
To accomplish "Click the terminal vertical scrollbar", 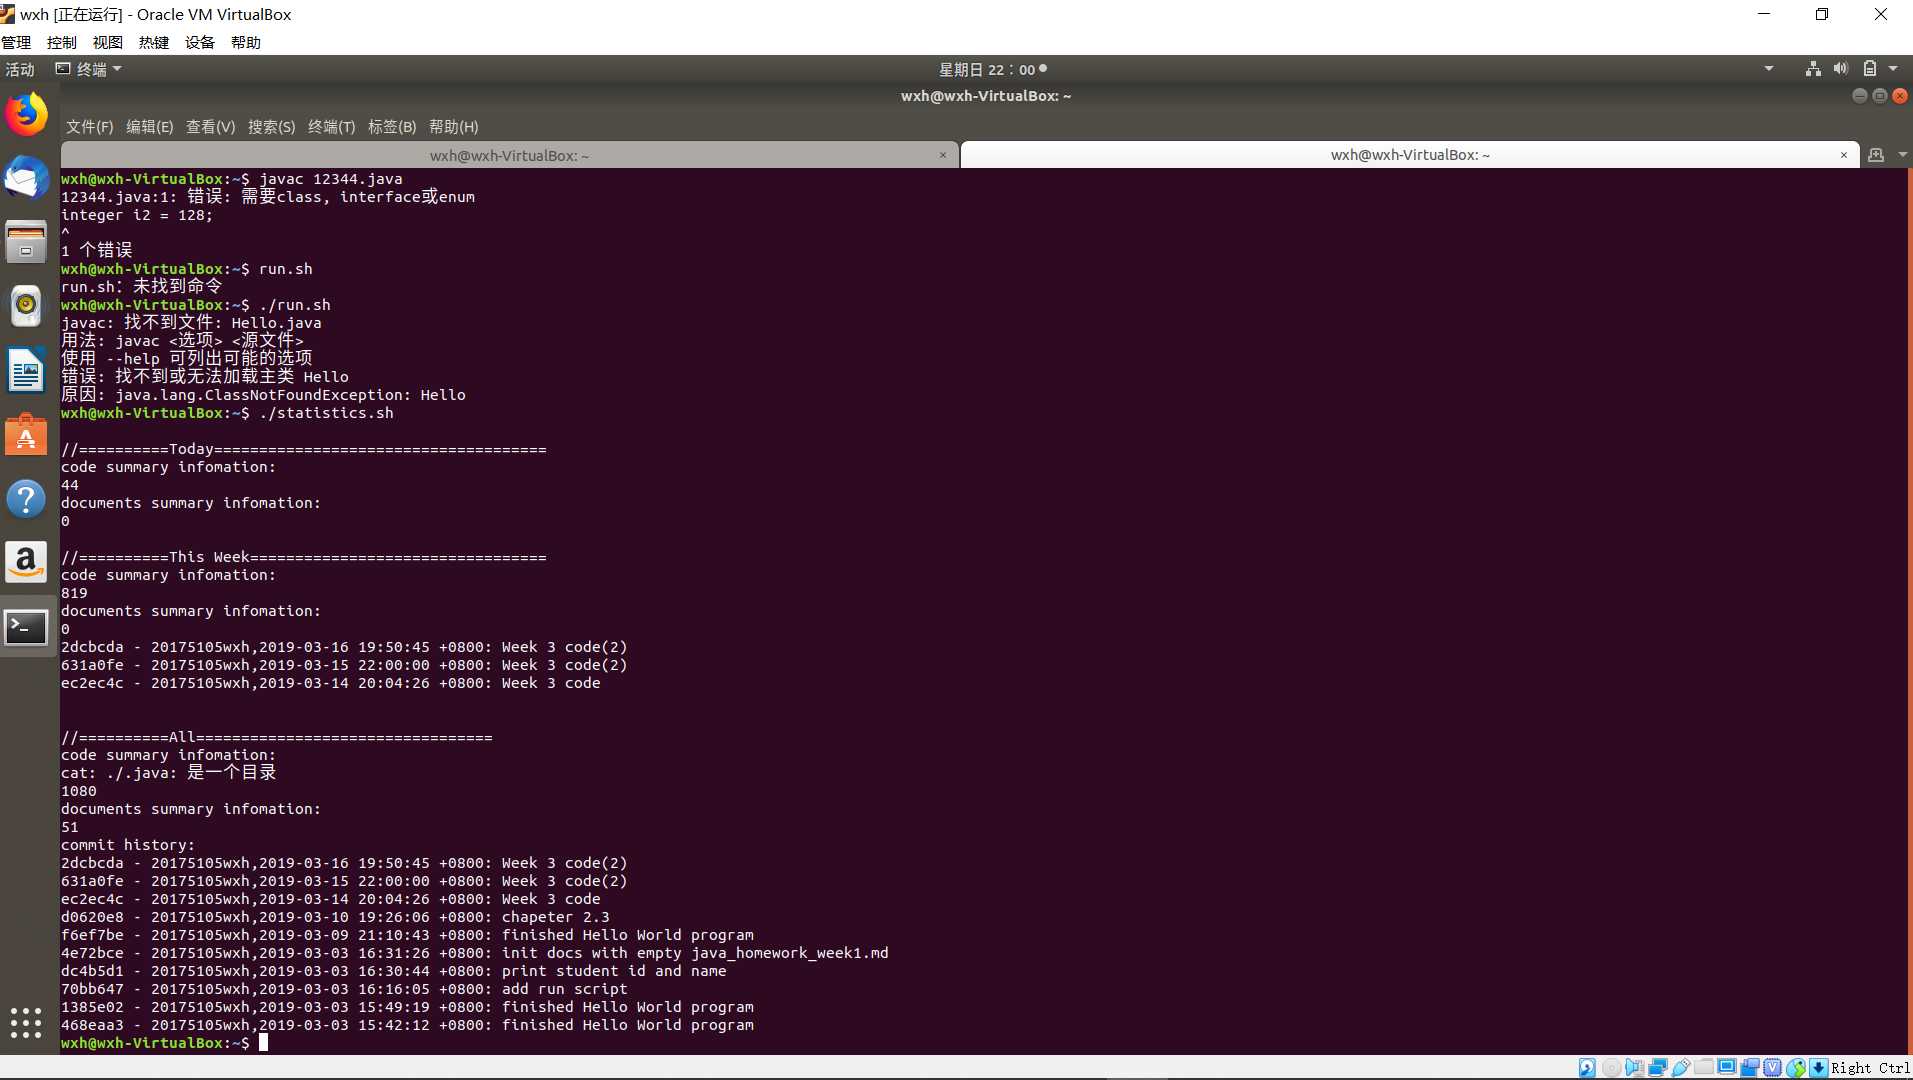I will 1910,610.
